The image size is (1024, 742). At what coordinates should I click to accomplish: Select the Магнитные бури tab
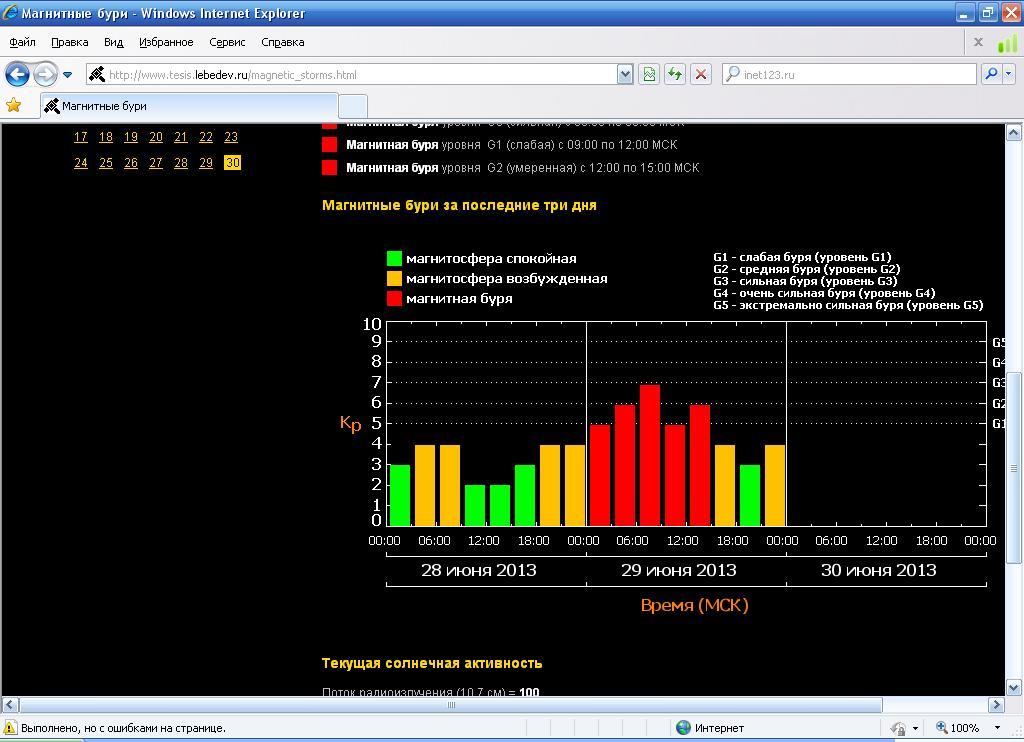(x=189, y=106)
